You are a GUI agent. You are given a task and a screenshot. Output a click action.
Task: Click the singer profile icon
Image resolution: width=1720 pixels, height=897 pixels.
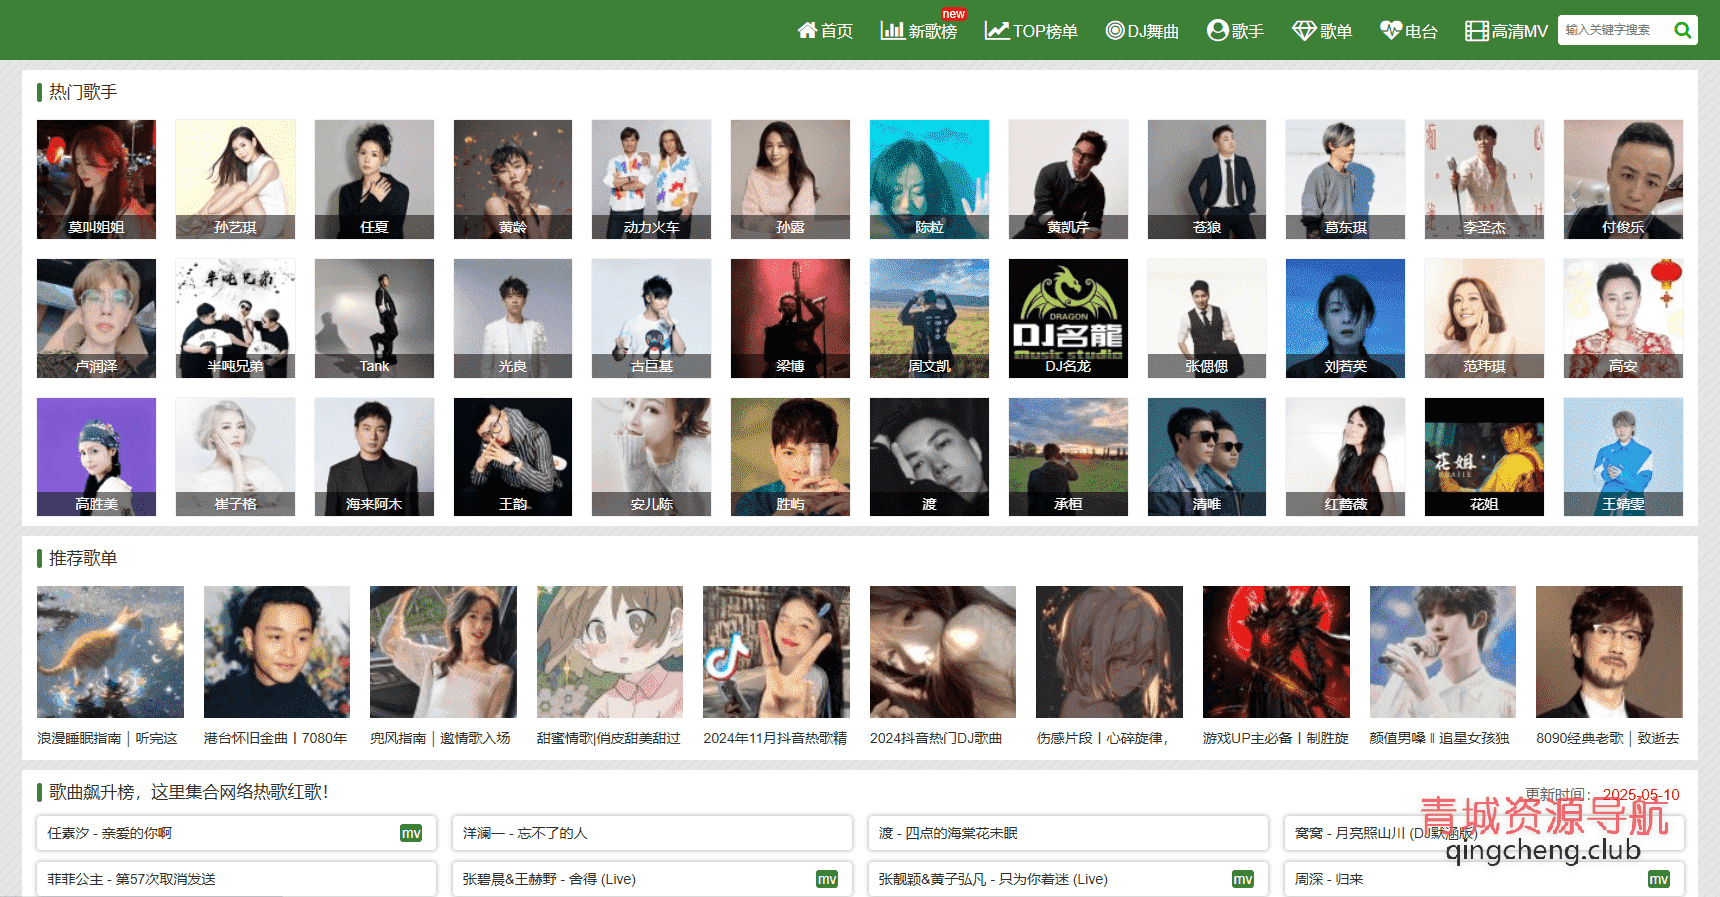coord(1217,31)
